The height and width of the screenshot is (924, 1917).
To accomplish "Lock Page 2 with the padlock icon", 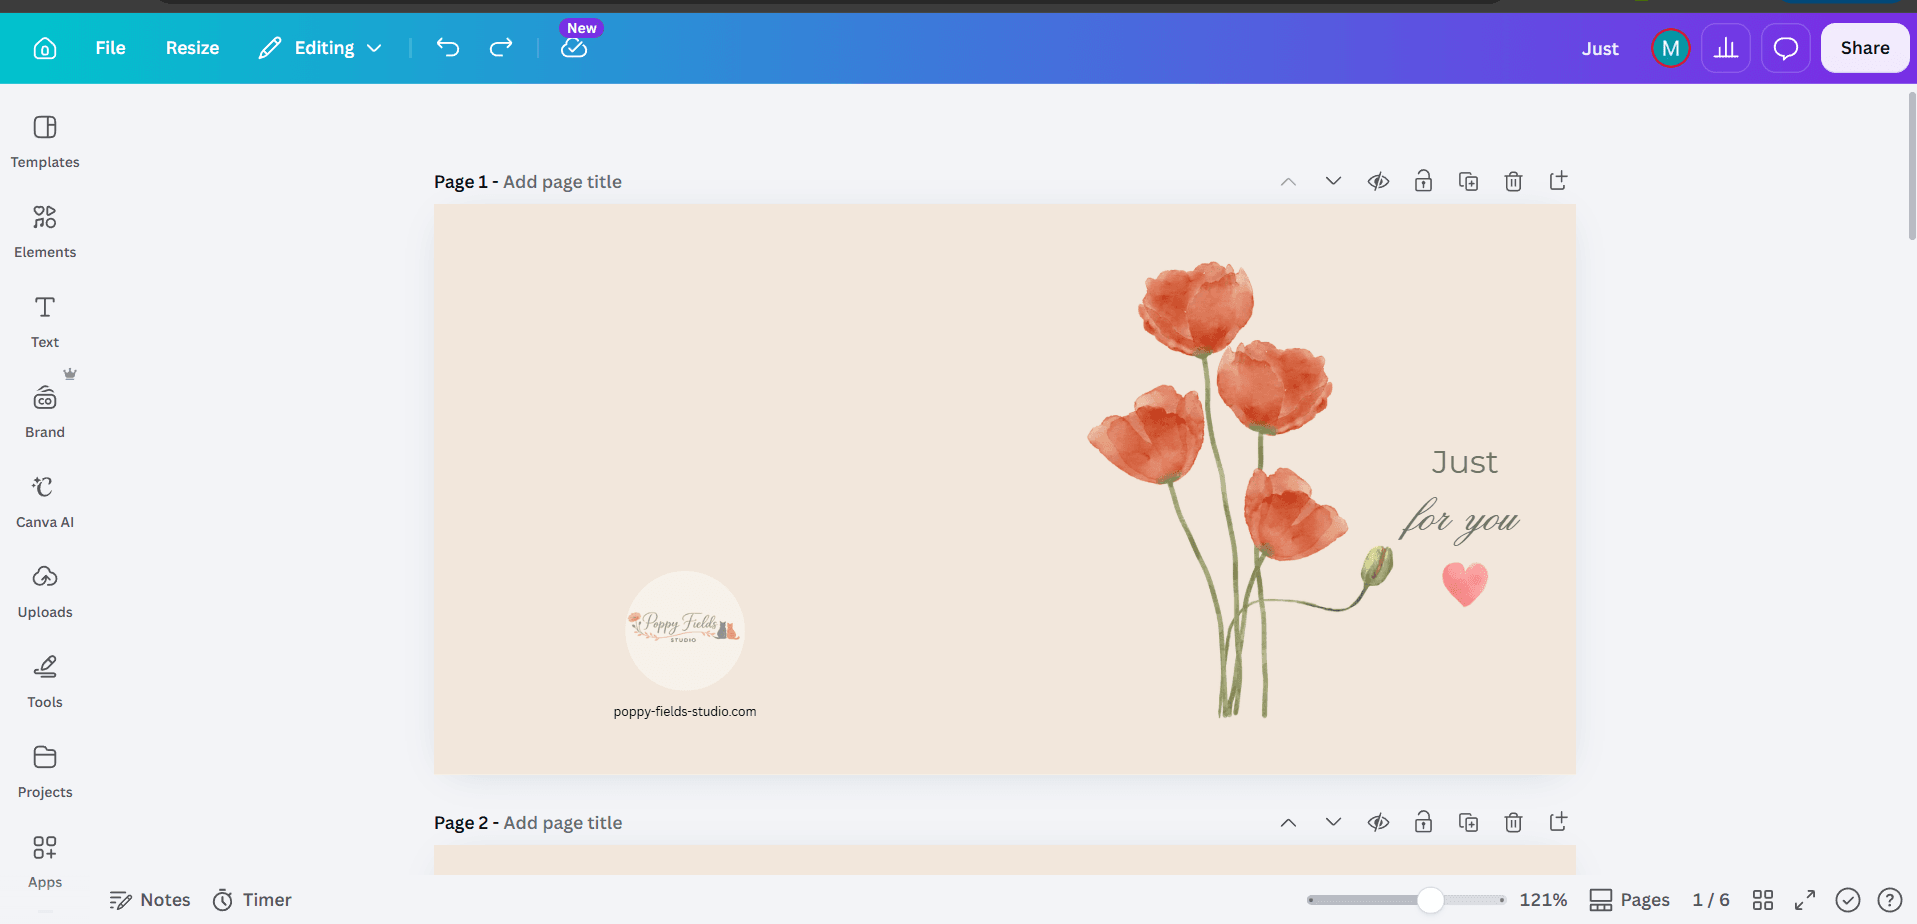I will pyautogui.click(x=1423, y=822).
